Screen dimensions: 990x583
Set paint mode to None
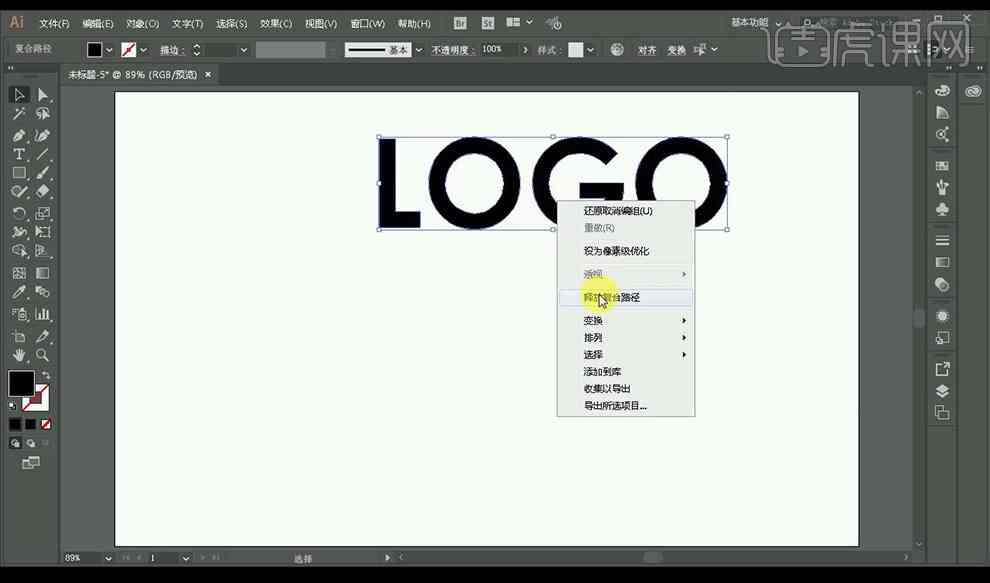point(45,424)
